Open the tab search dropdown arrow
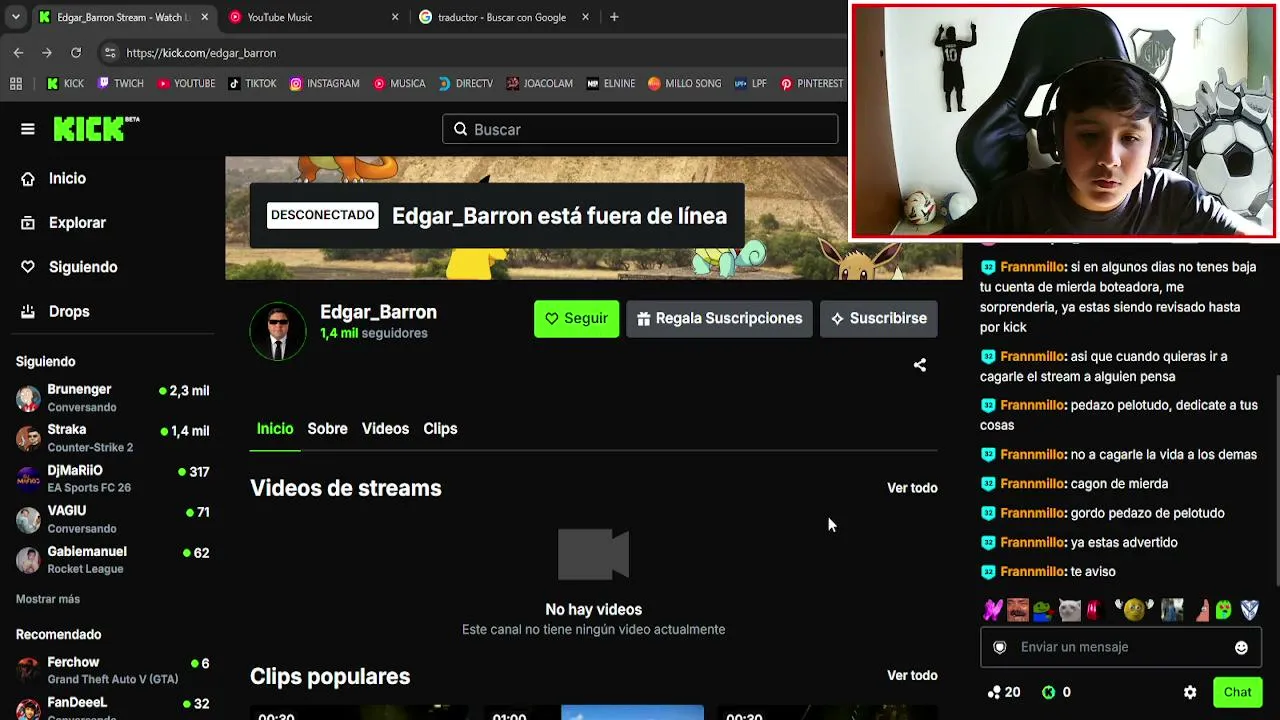This screenshot has width=1280, height=720. 16,17
